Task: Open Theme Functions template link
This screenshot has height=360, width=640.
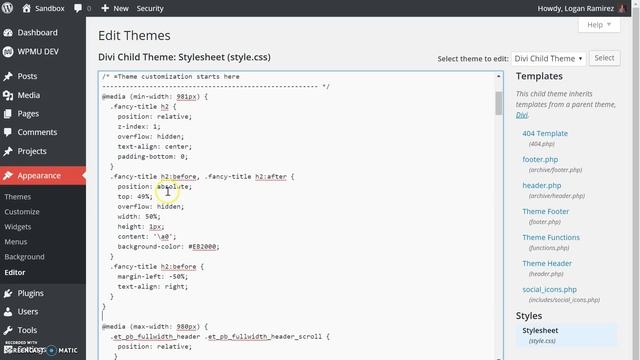Action: 551,238
